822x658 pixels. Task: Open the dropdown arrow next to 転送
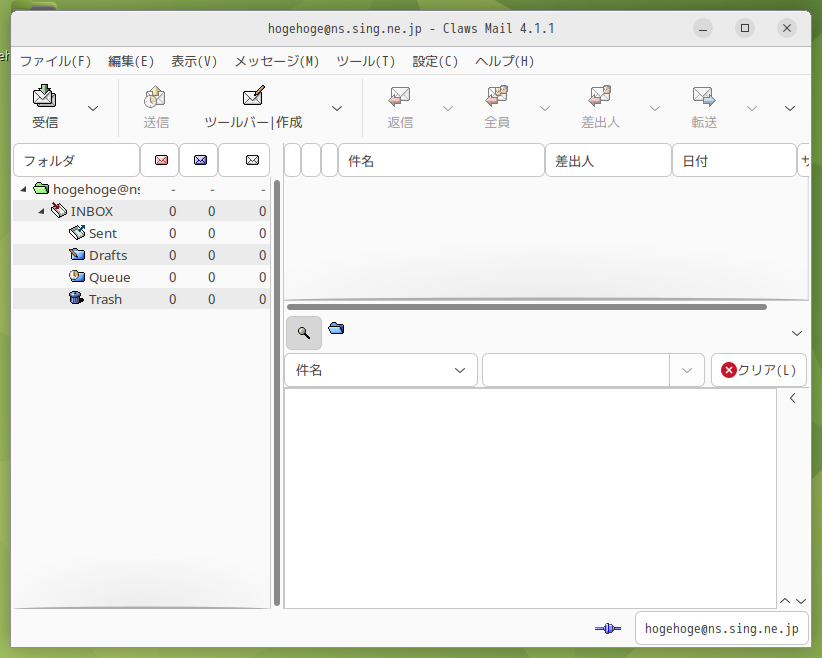pyautogui.click(x=752, y=109)
